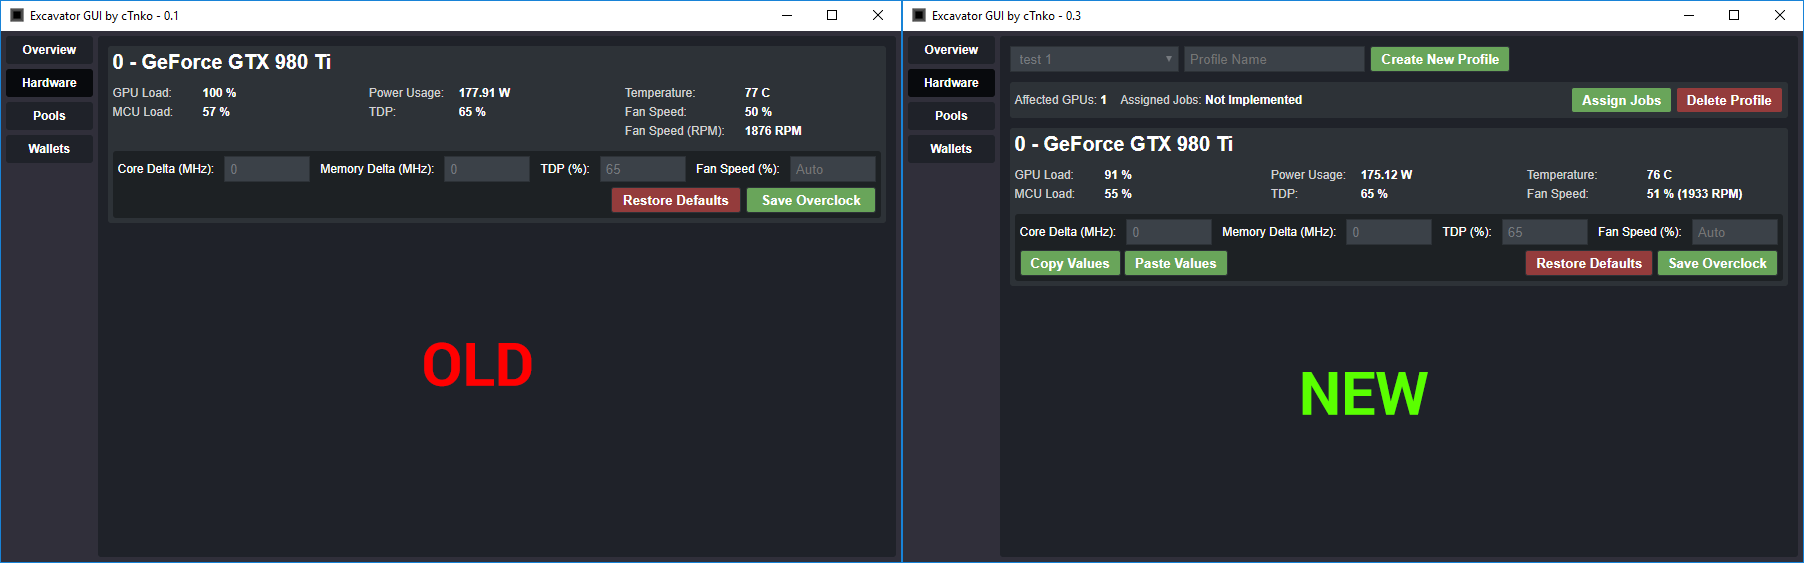Click app icon in v0.1 title bar

pyautogui.click(x=17, y=15)
